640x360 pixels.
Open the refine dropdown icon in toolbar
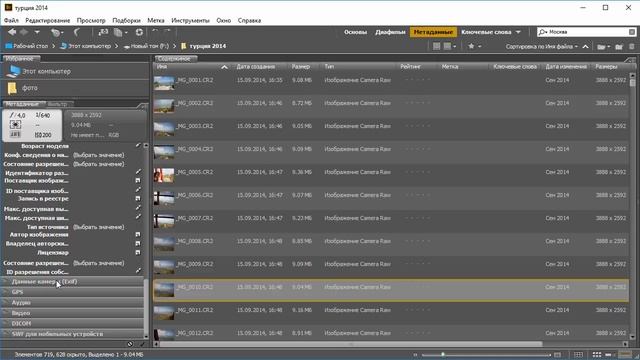point(120,32)
